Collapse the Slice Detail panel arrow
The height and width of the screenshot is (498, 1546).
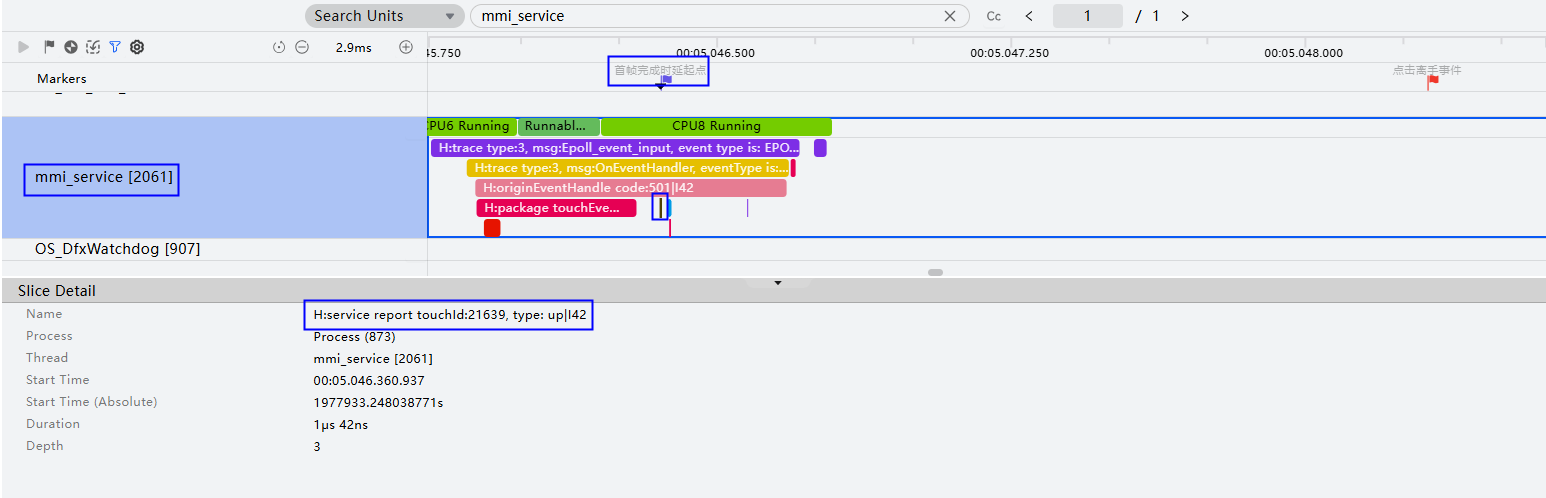778,283
